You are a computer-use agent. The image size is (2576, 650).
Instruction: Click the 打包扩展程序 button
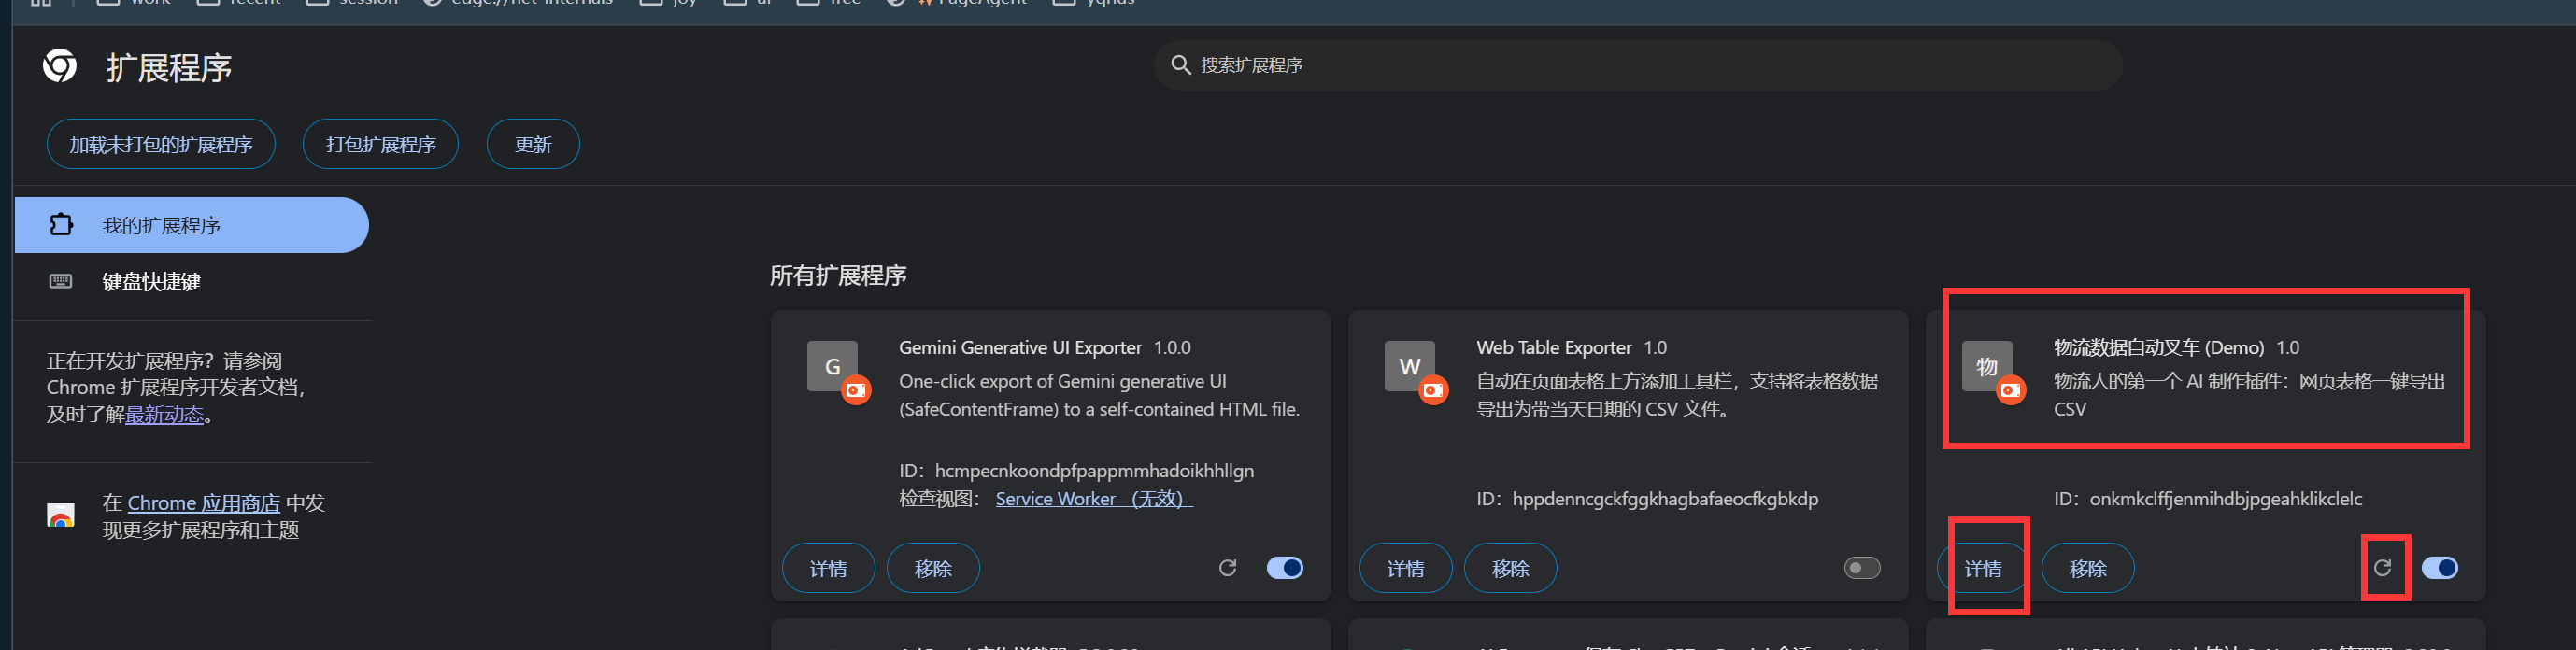pyautogui.click(x=380, y=145)
